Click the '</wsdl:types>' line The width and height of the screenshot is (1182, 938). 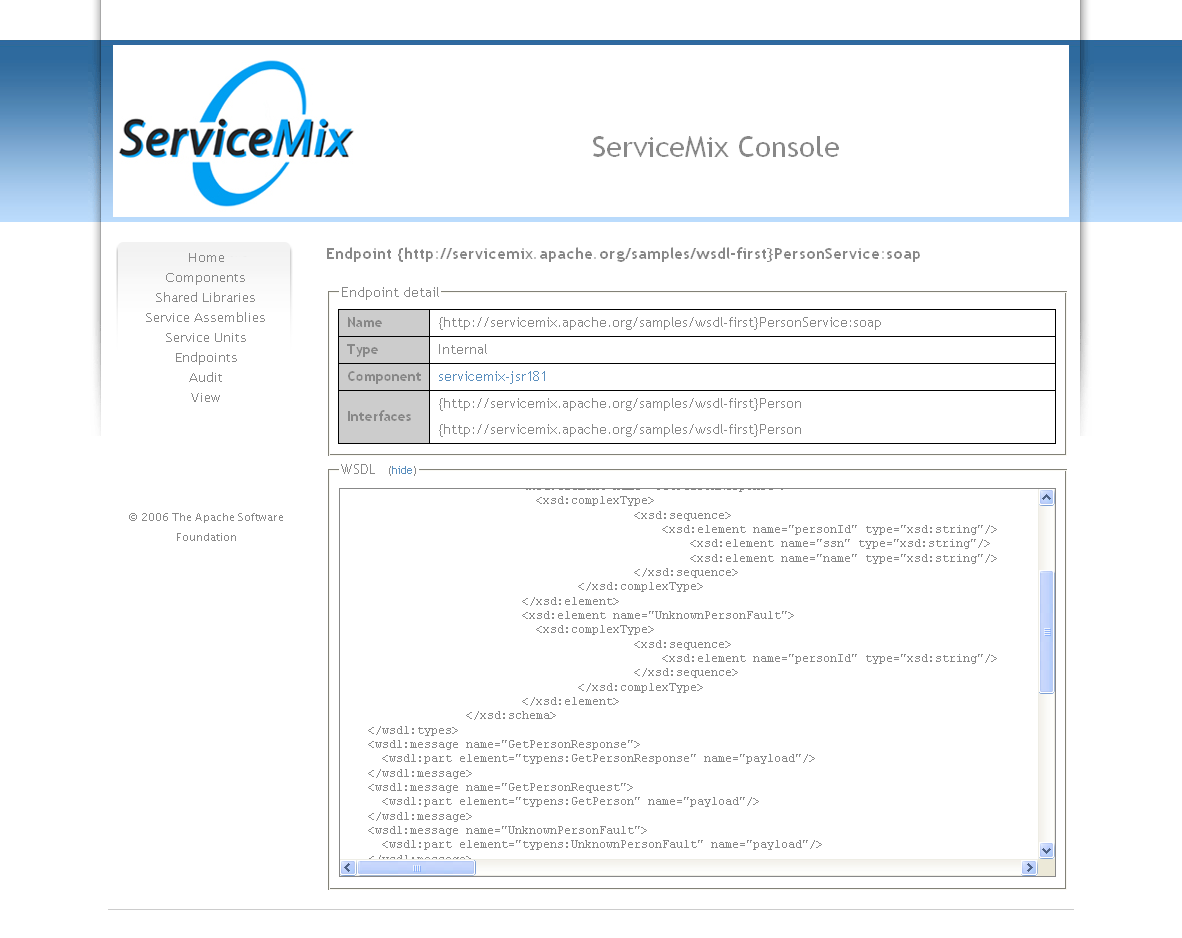pos(412,730)
